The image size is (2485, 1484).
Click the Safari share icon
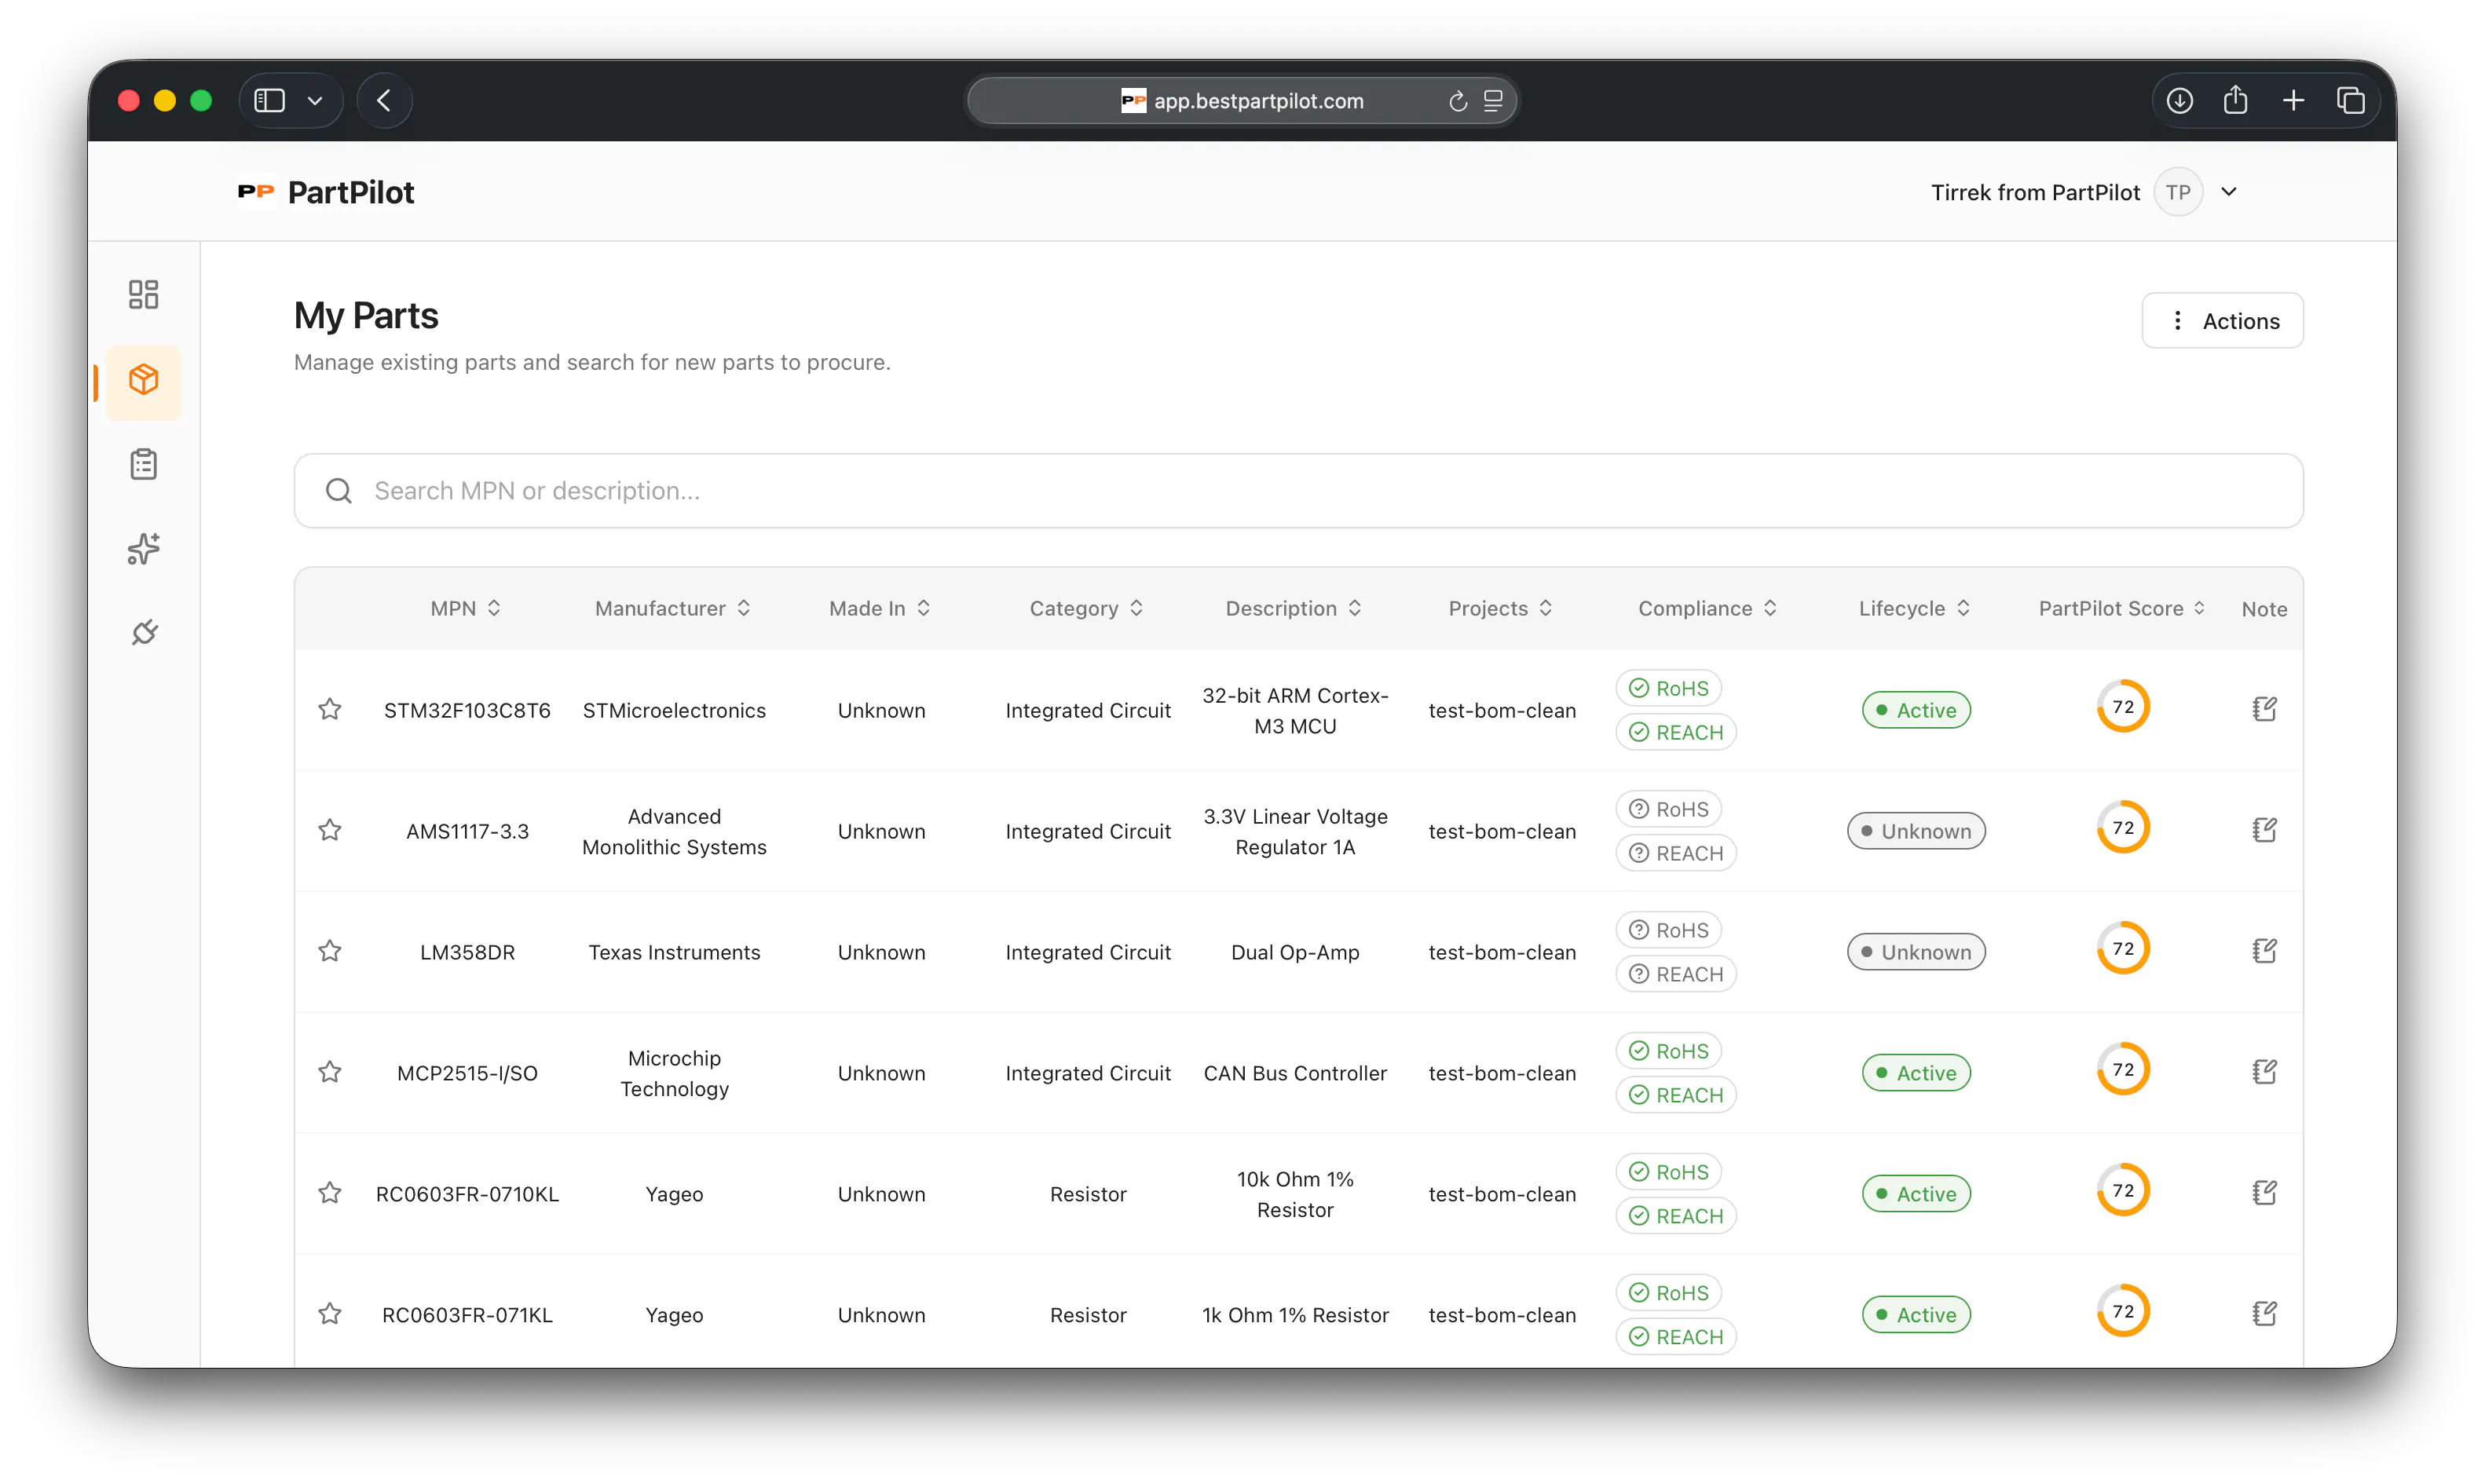pyautogui.click(x=2236, y=100)
